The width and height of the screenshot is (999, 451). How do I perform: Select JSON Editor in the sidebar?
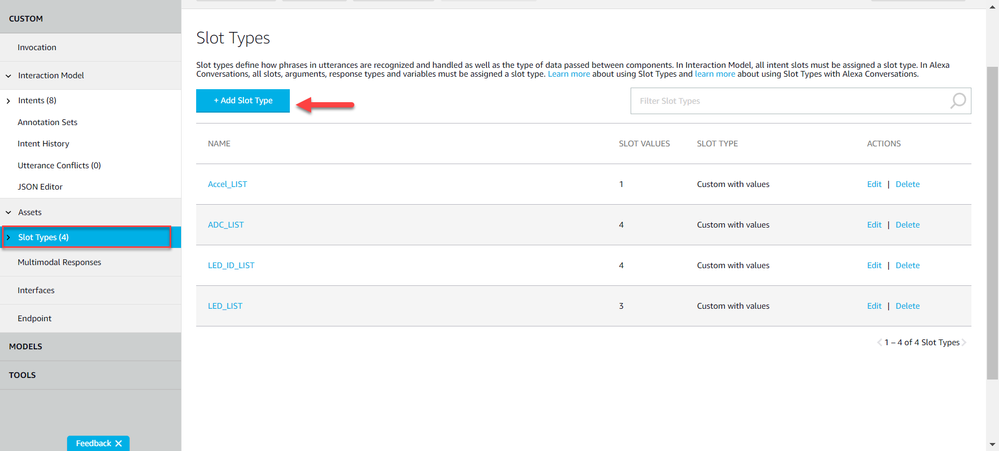[41, 187]
